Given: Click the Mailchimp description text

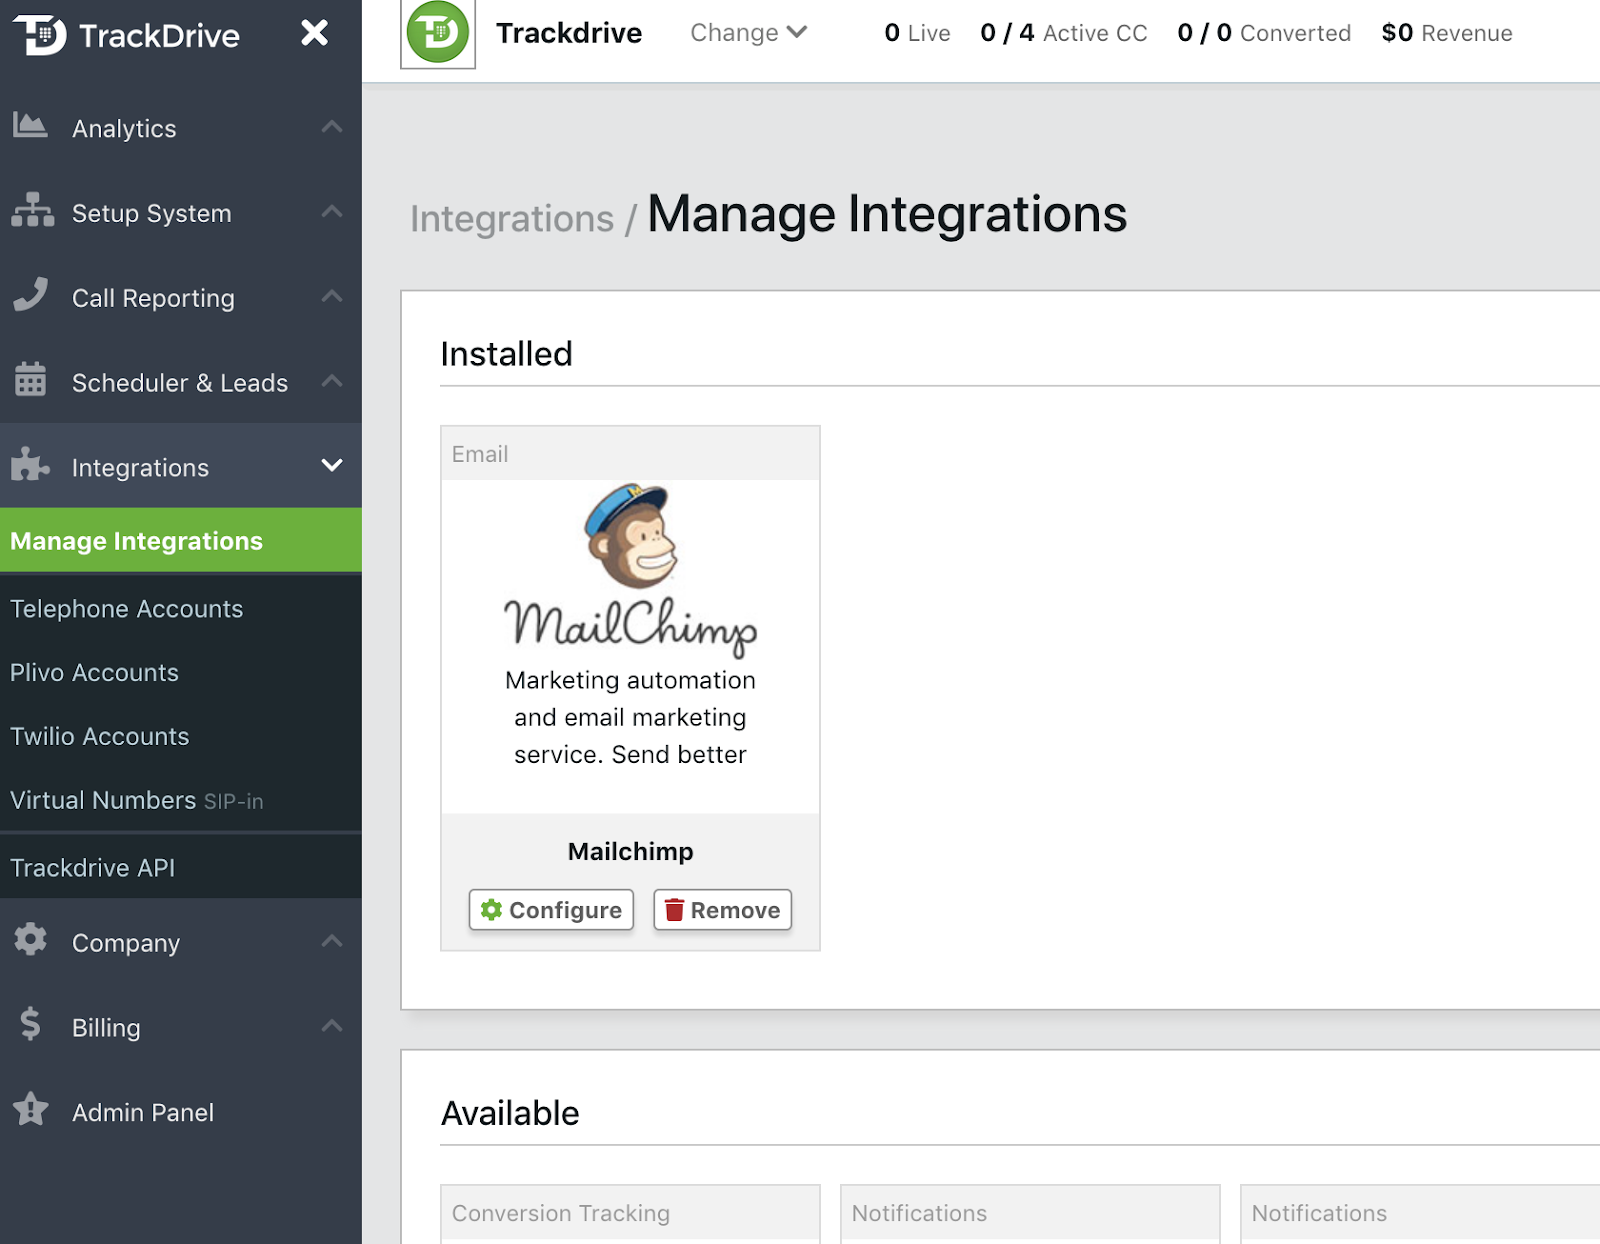Looking at the screenshot, I should point(630,717).
